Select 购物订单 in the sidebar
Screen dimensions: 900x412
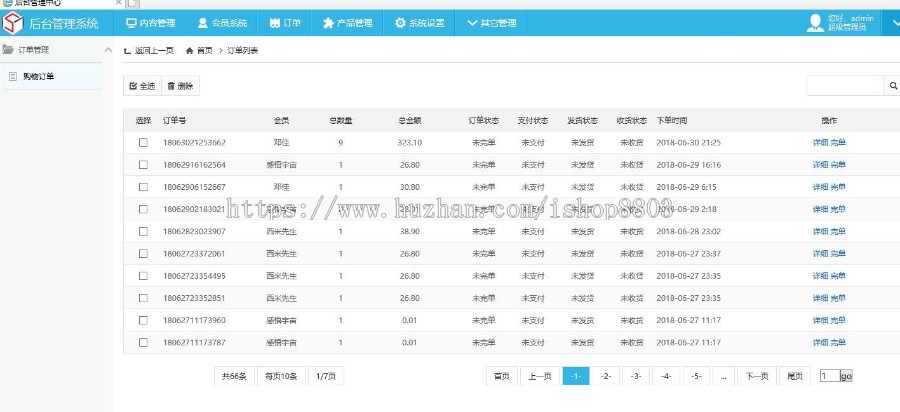(53, 76)
